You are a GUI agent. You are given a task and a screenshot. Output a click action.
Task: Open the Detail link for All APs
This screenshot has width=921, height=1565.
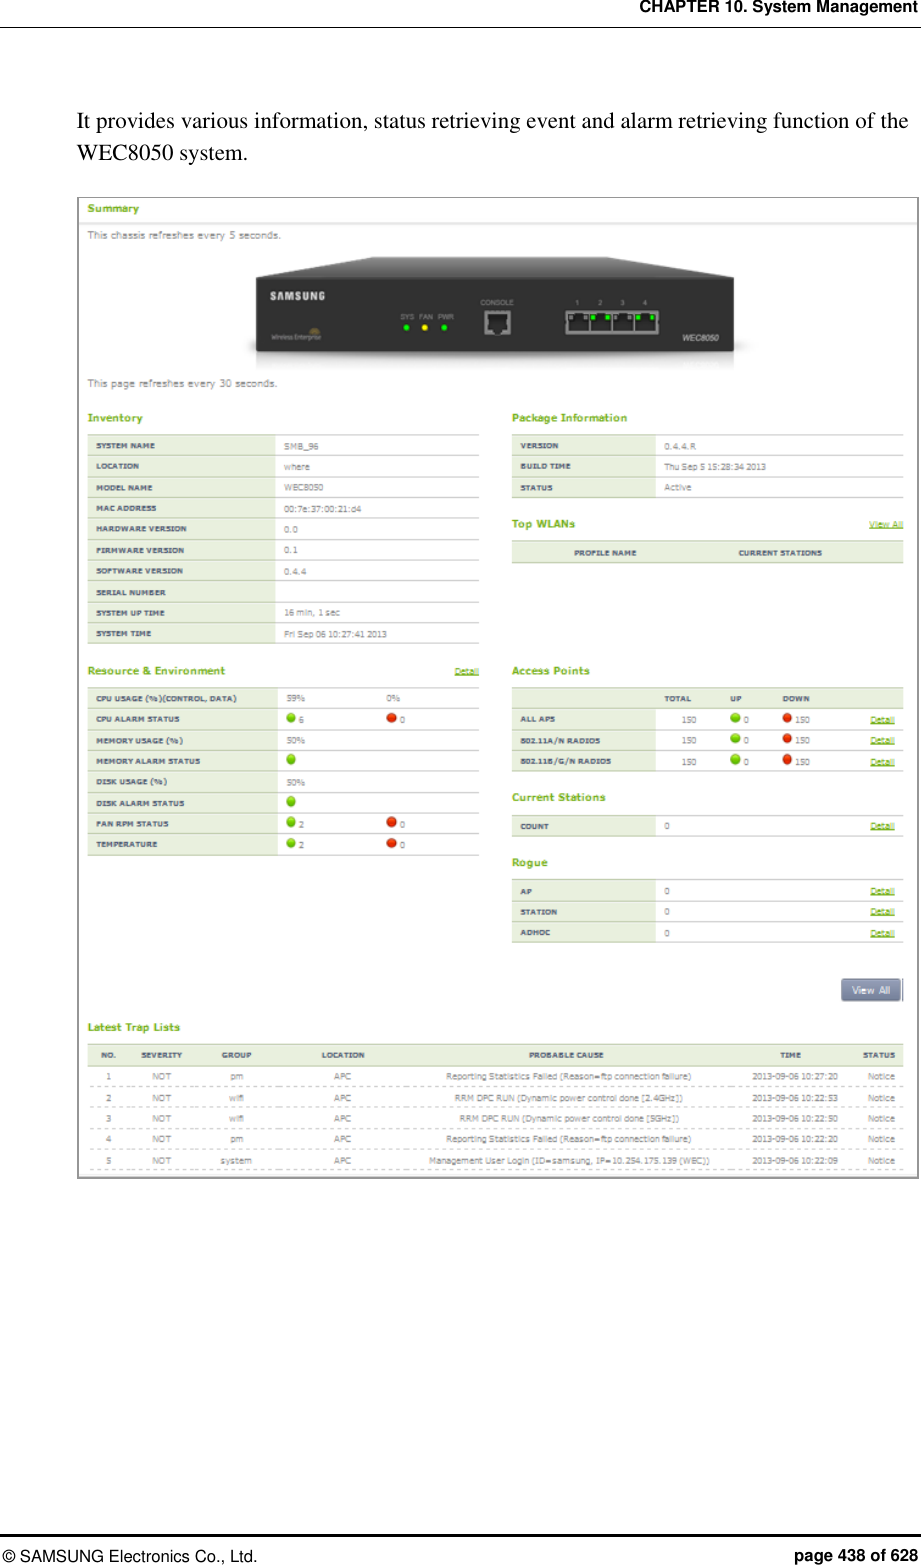[x=882, y=720]
